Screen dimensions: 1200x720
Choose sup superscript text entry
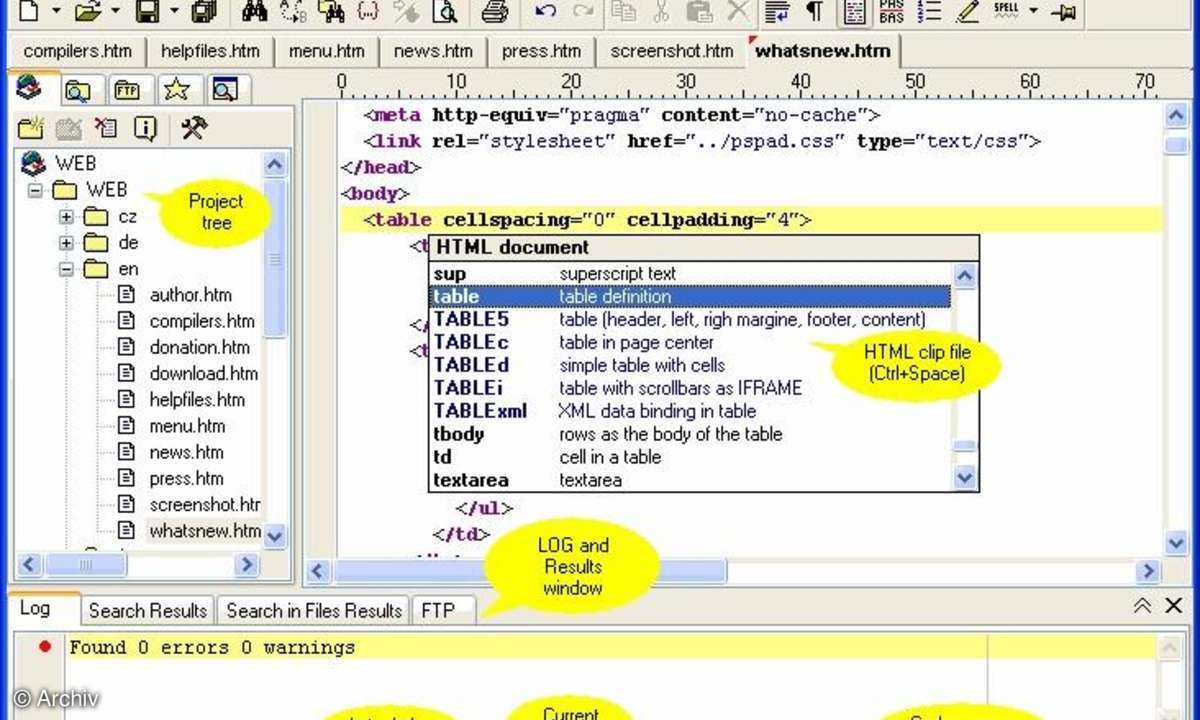690,274
